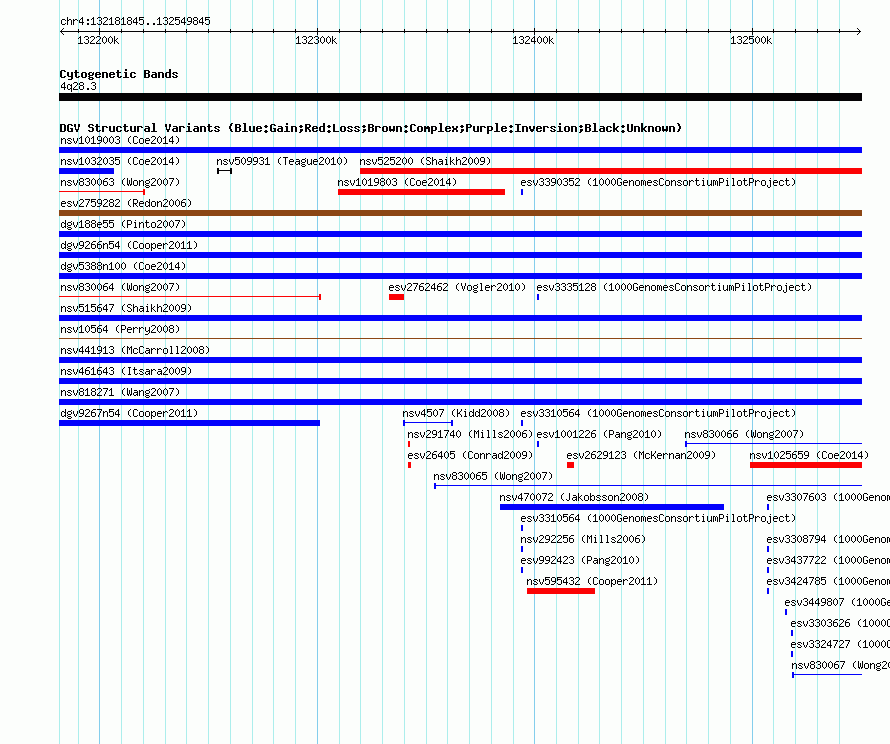
Task: Open esv3308794 variant label
Action: (828, 539)
